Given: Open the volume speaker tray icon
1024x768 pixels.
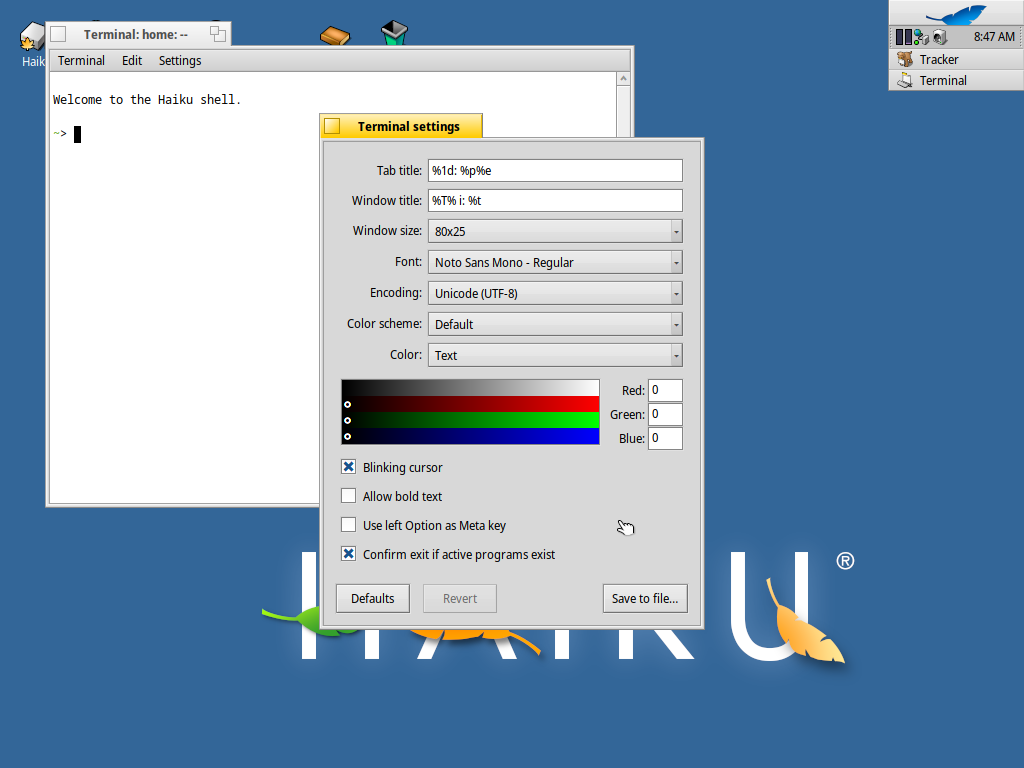Looking at the screenshot, I should click(x=940, y=37).
